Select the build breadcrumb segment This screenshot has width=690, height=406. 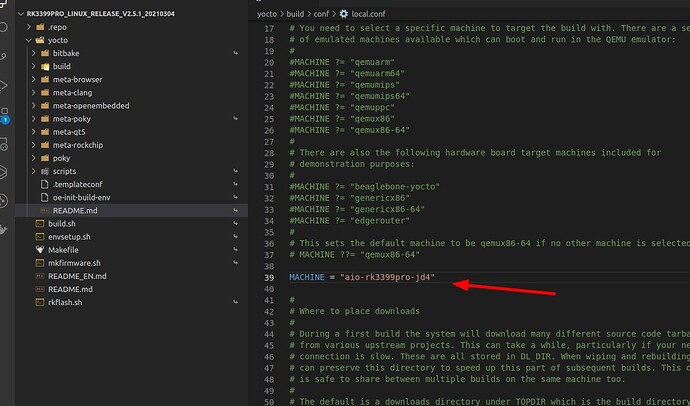point(295,14)
